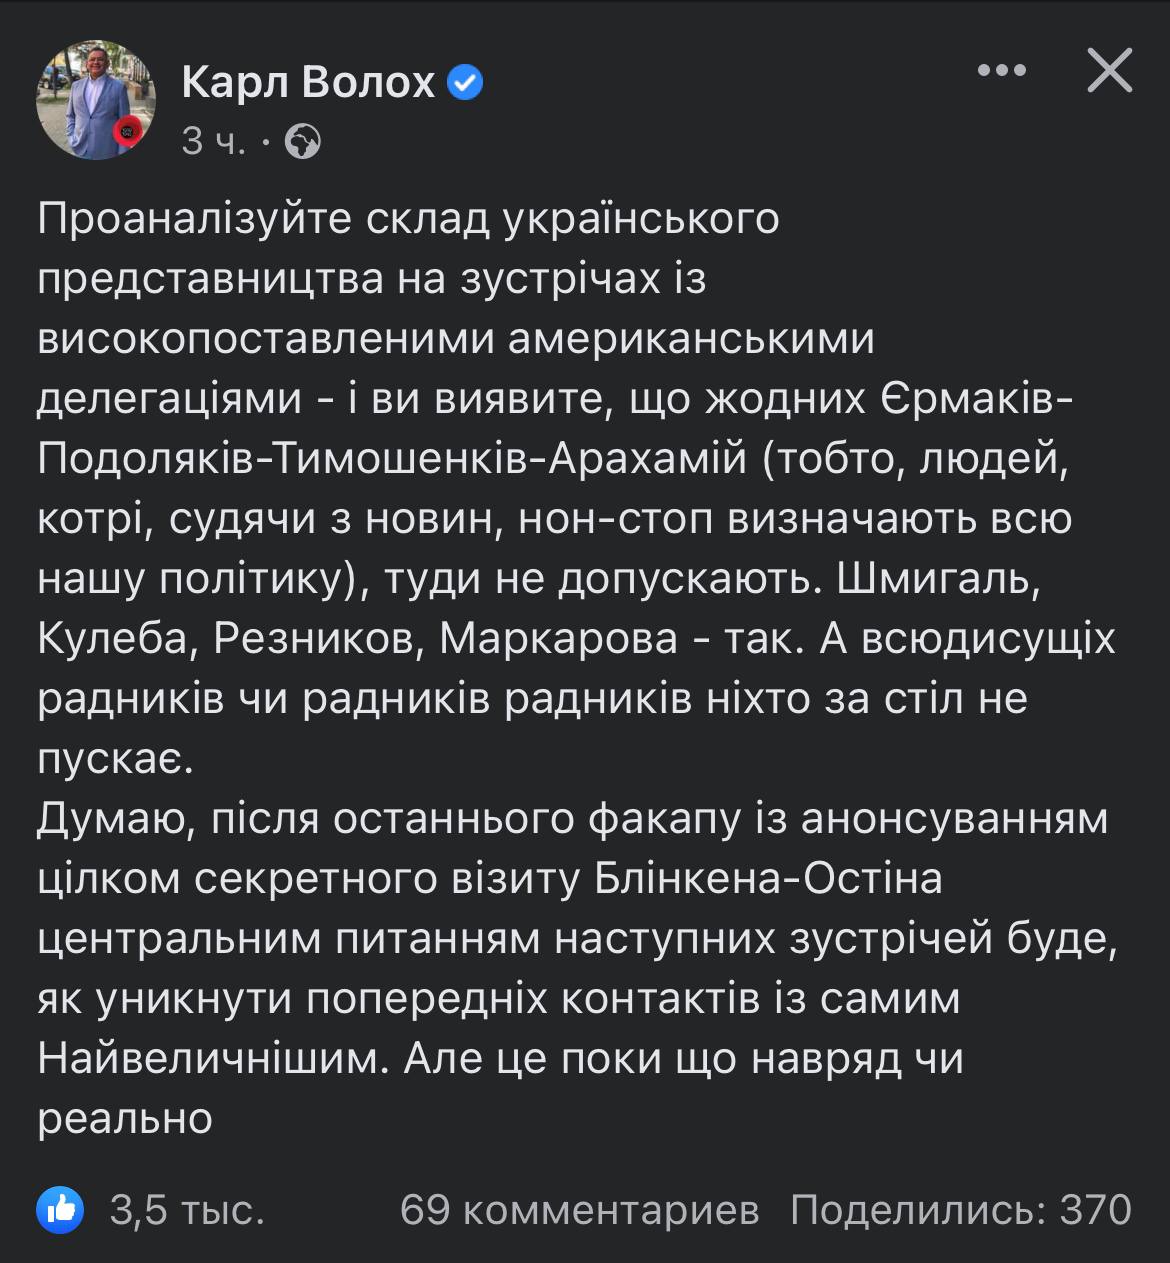Click the globe public audience icon
1170x1263 pixels.
pos(303,142)
